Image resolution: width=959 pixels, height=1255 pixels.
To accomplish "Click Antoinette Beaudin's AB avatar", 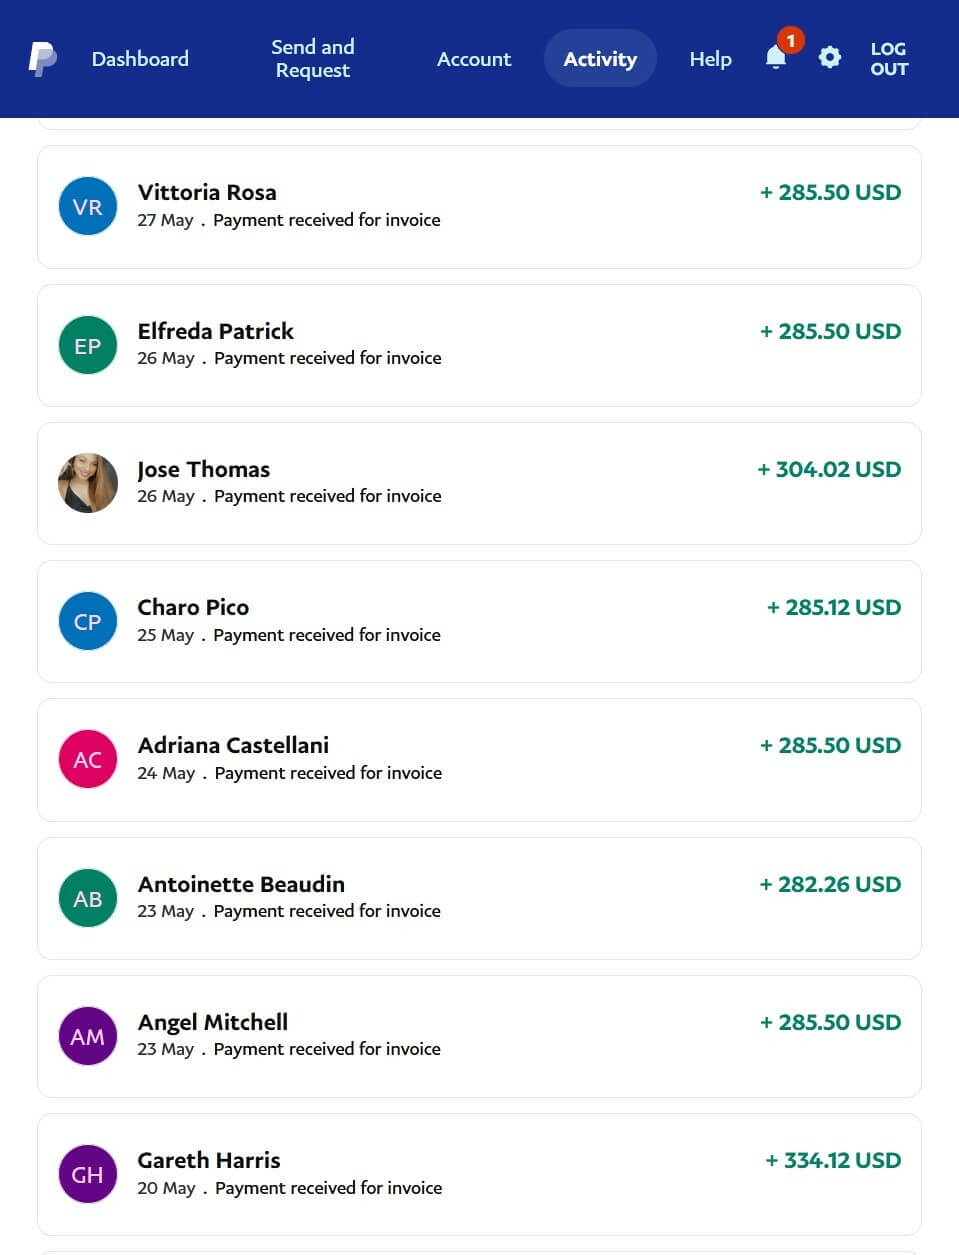I will [88, 898].
